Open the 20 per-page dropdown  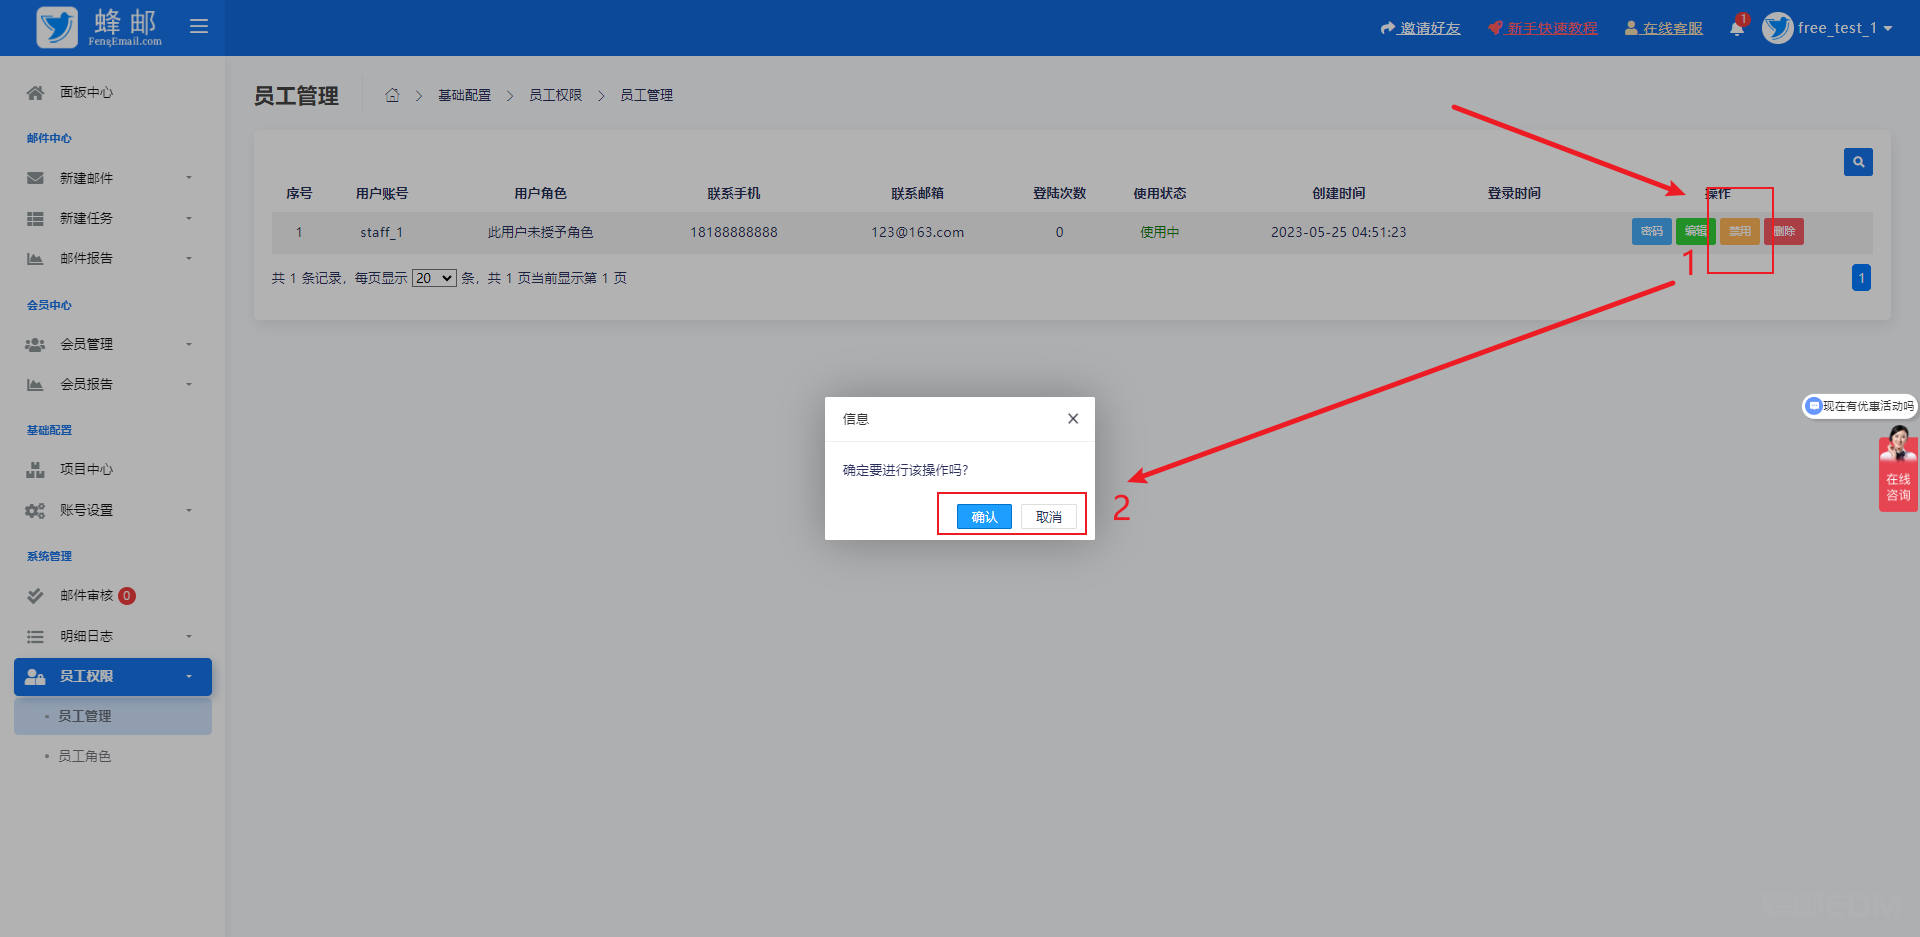(434, 278)
